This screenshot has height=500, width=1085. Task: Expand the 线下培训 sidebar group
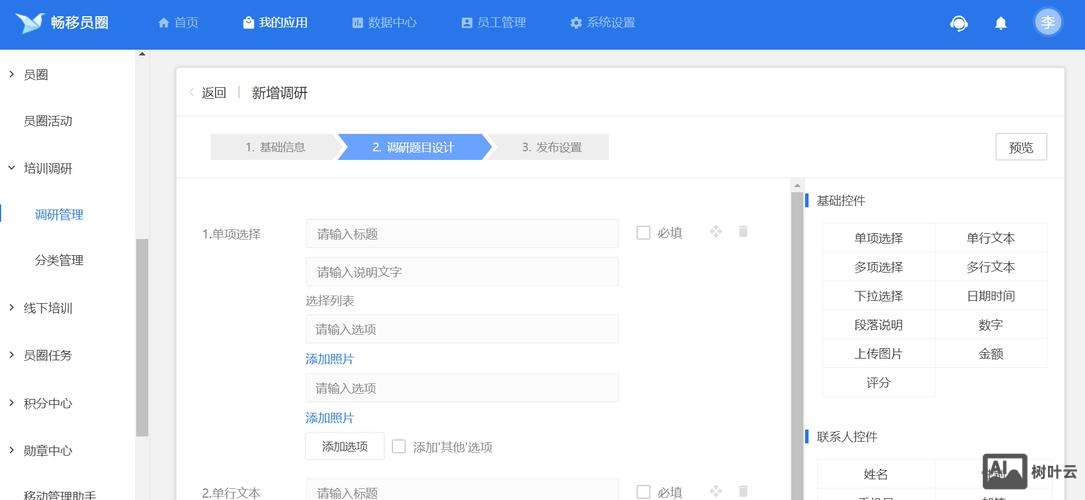coord(11,308)
